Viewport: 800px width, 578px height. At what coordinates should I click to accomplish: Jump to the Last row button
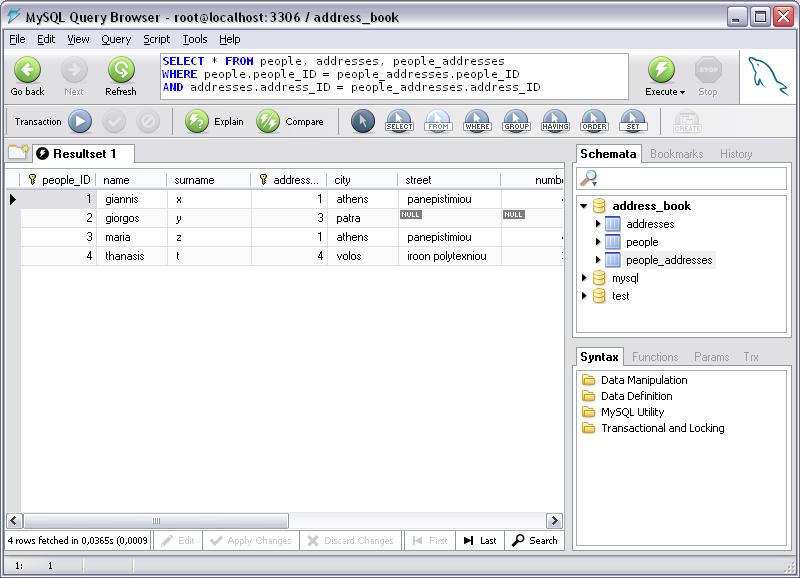480,541
